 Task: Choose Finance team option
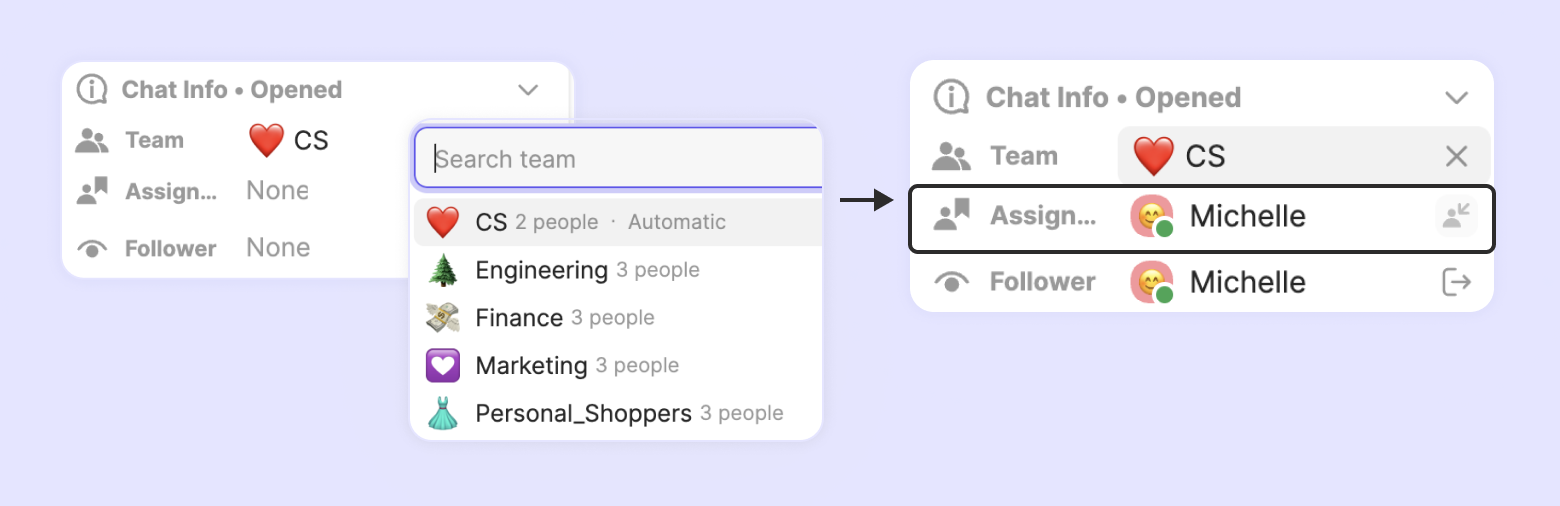click(519, 318)
